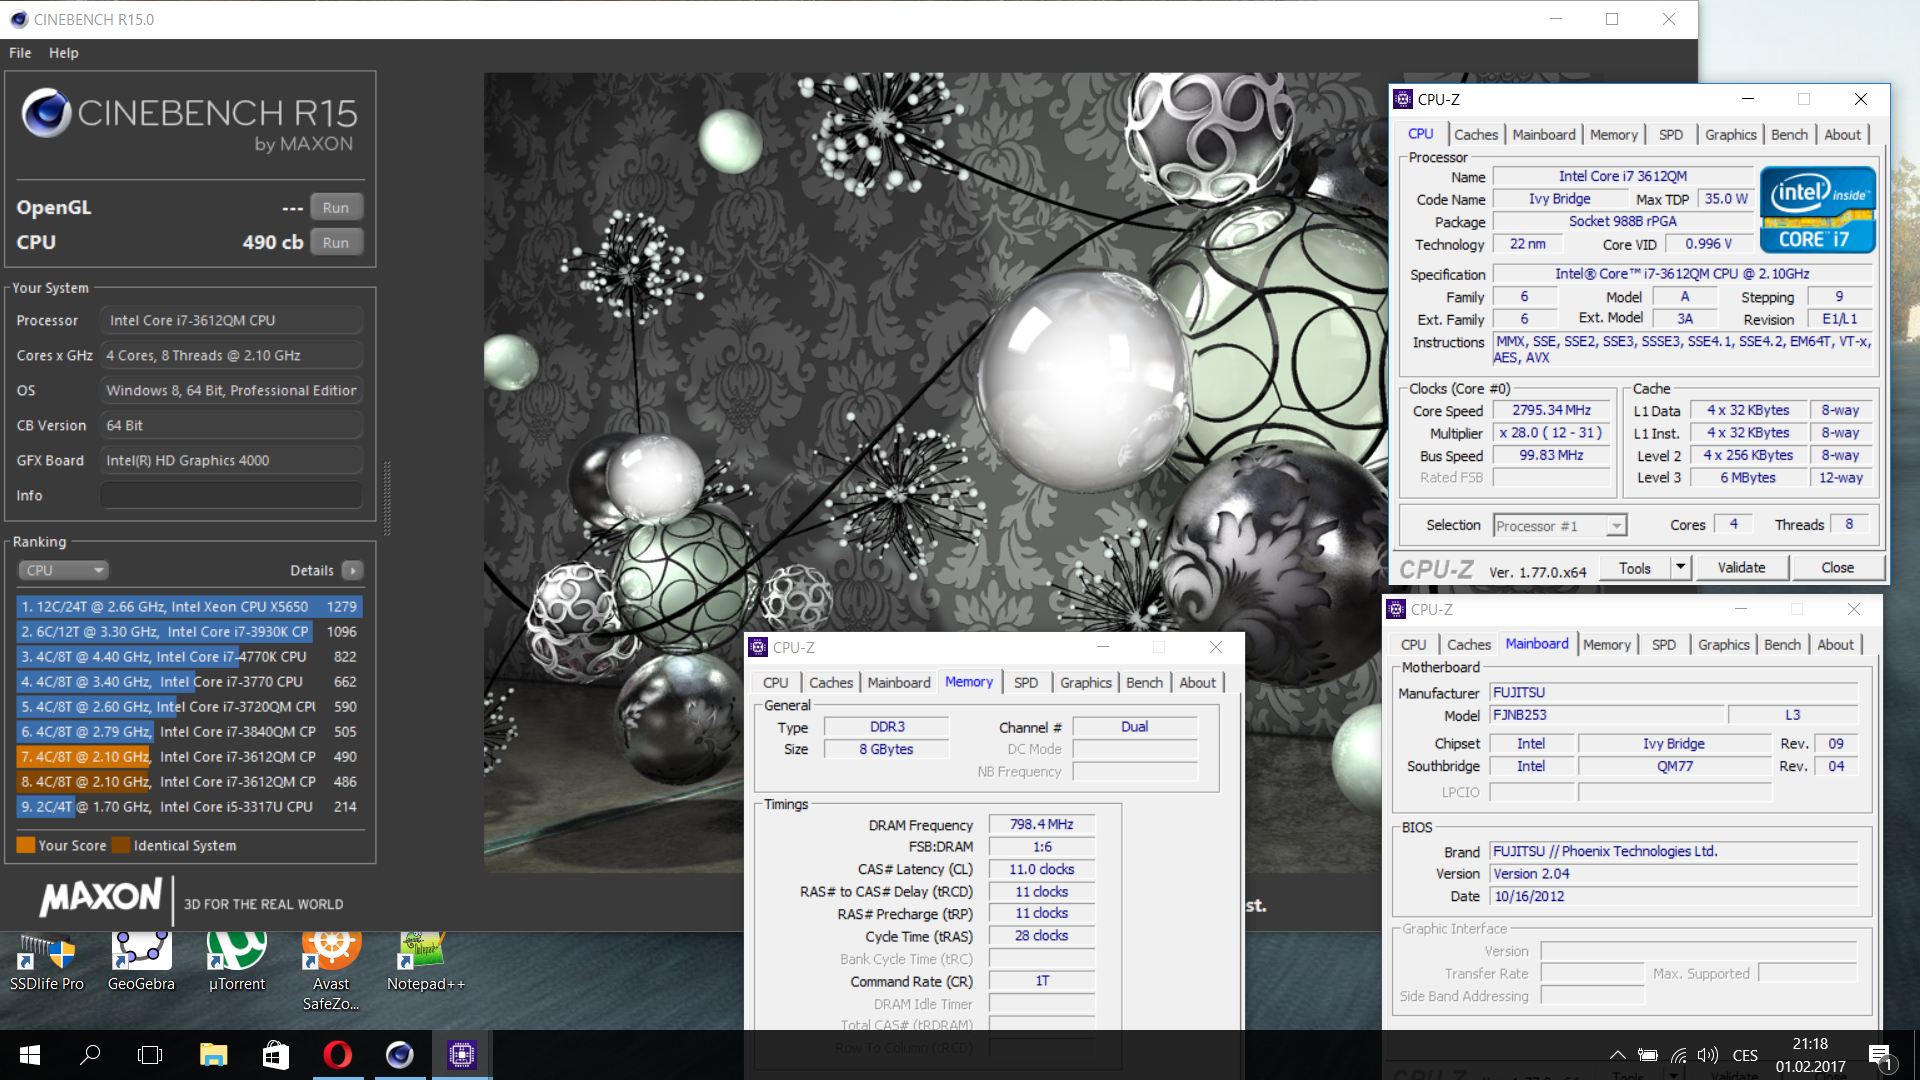Select the CPU tab in Mainboard CPU-Z window
Viewport: 1920px width, 1080px height.
point(1413,644)
